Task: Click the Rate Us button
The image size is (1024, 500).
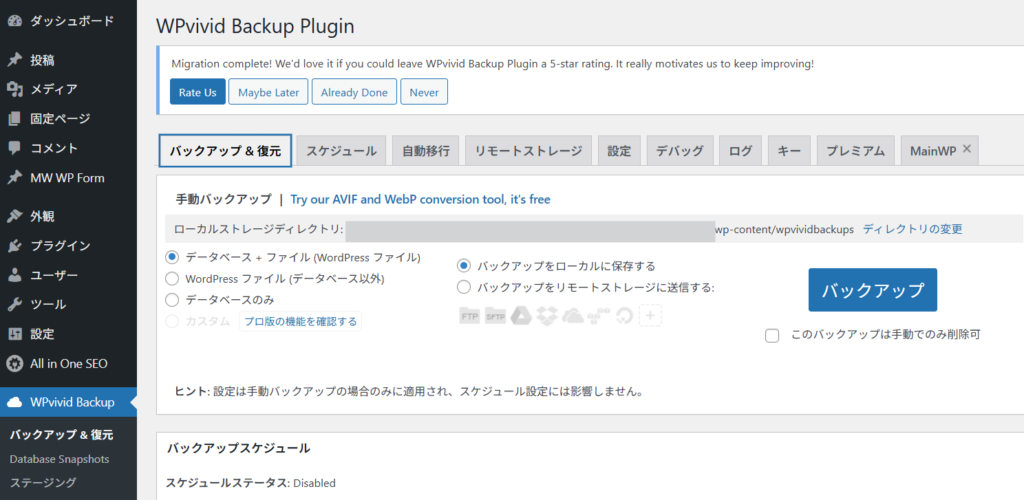Action: 197,92
